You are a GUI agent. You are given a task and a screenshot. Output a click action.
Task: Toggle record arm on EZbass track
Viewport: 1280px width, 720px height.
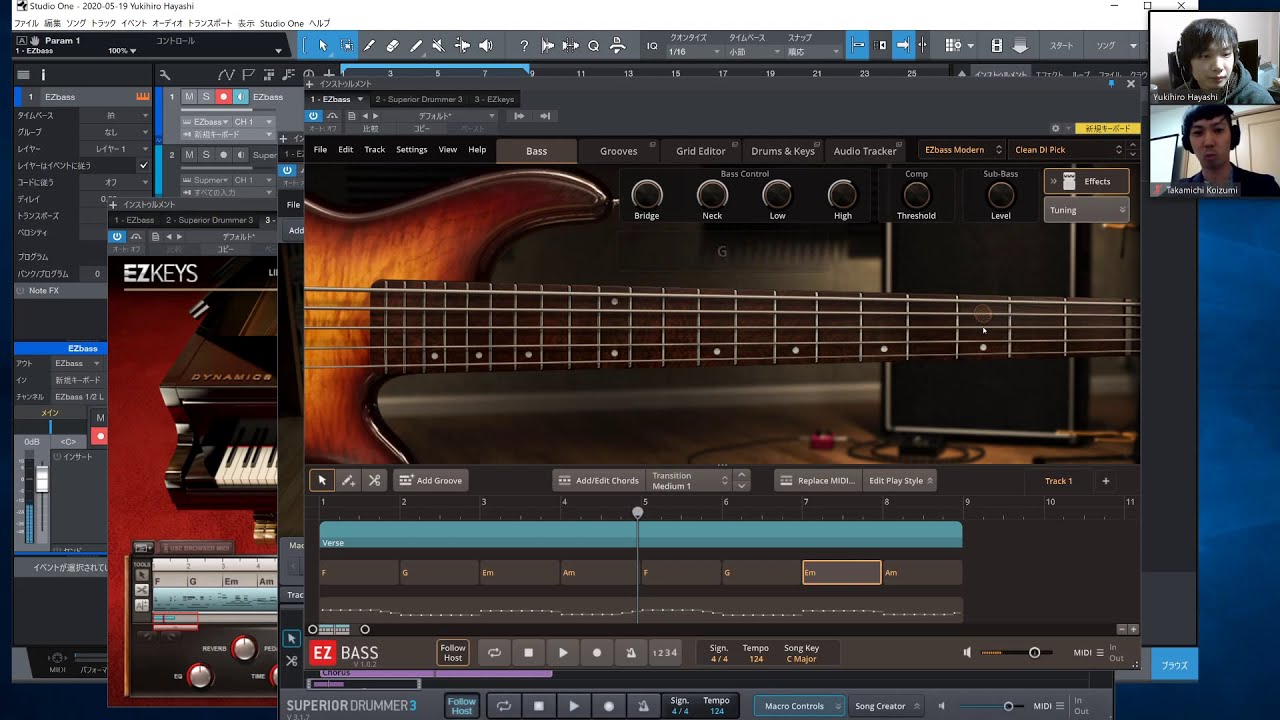[x=223, y=97]
